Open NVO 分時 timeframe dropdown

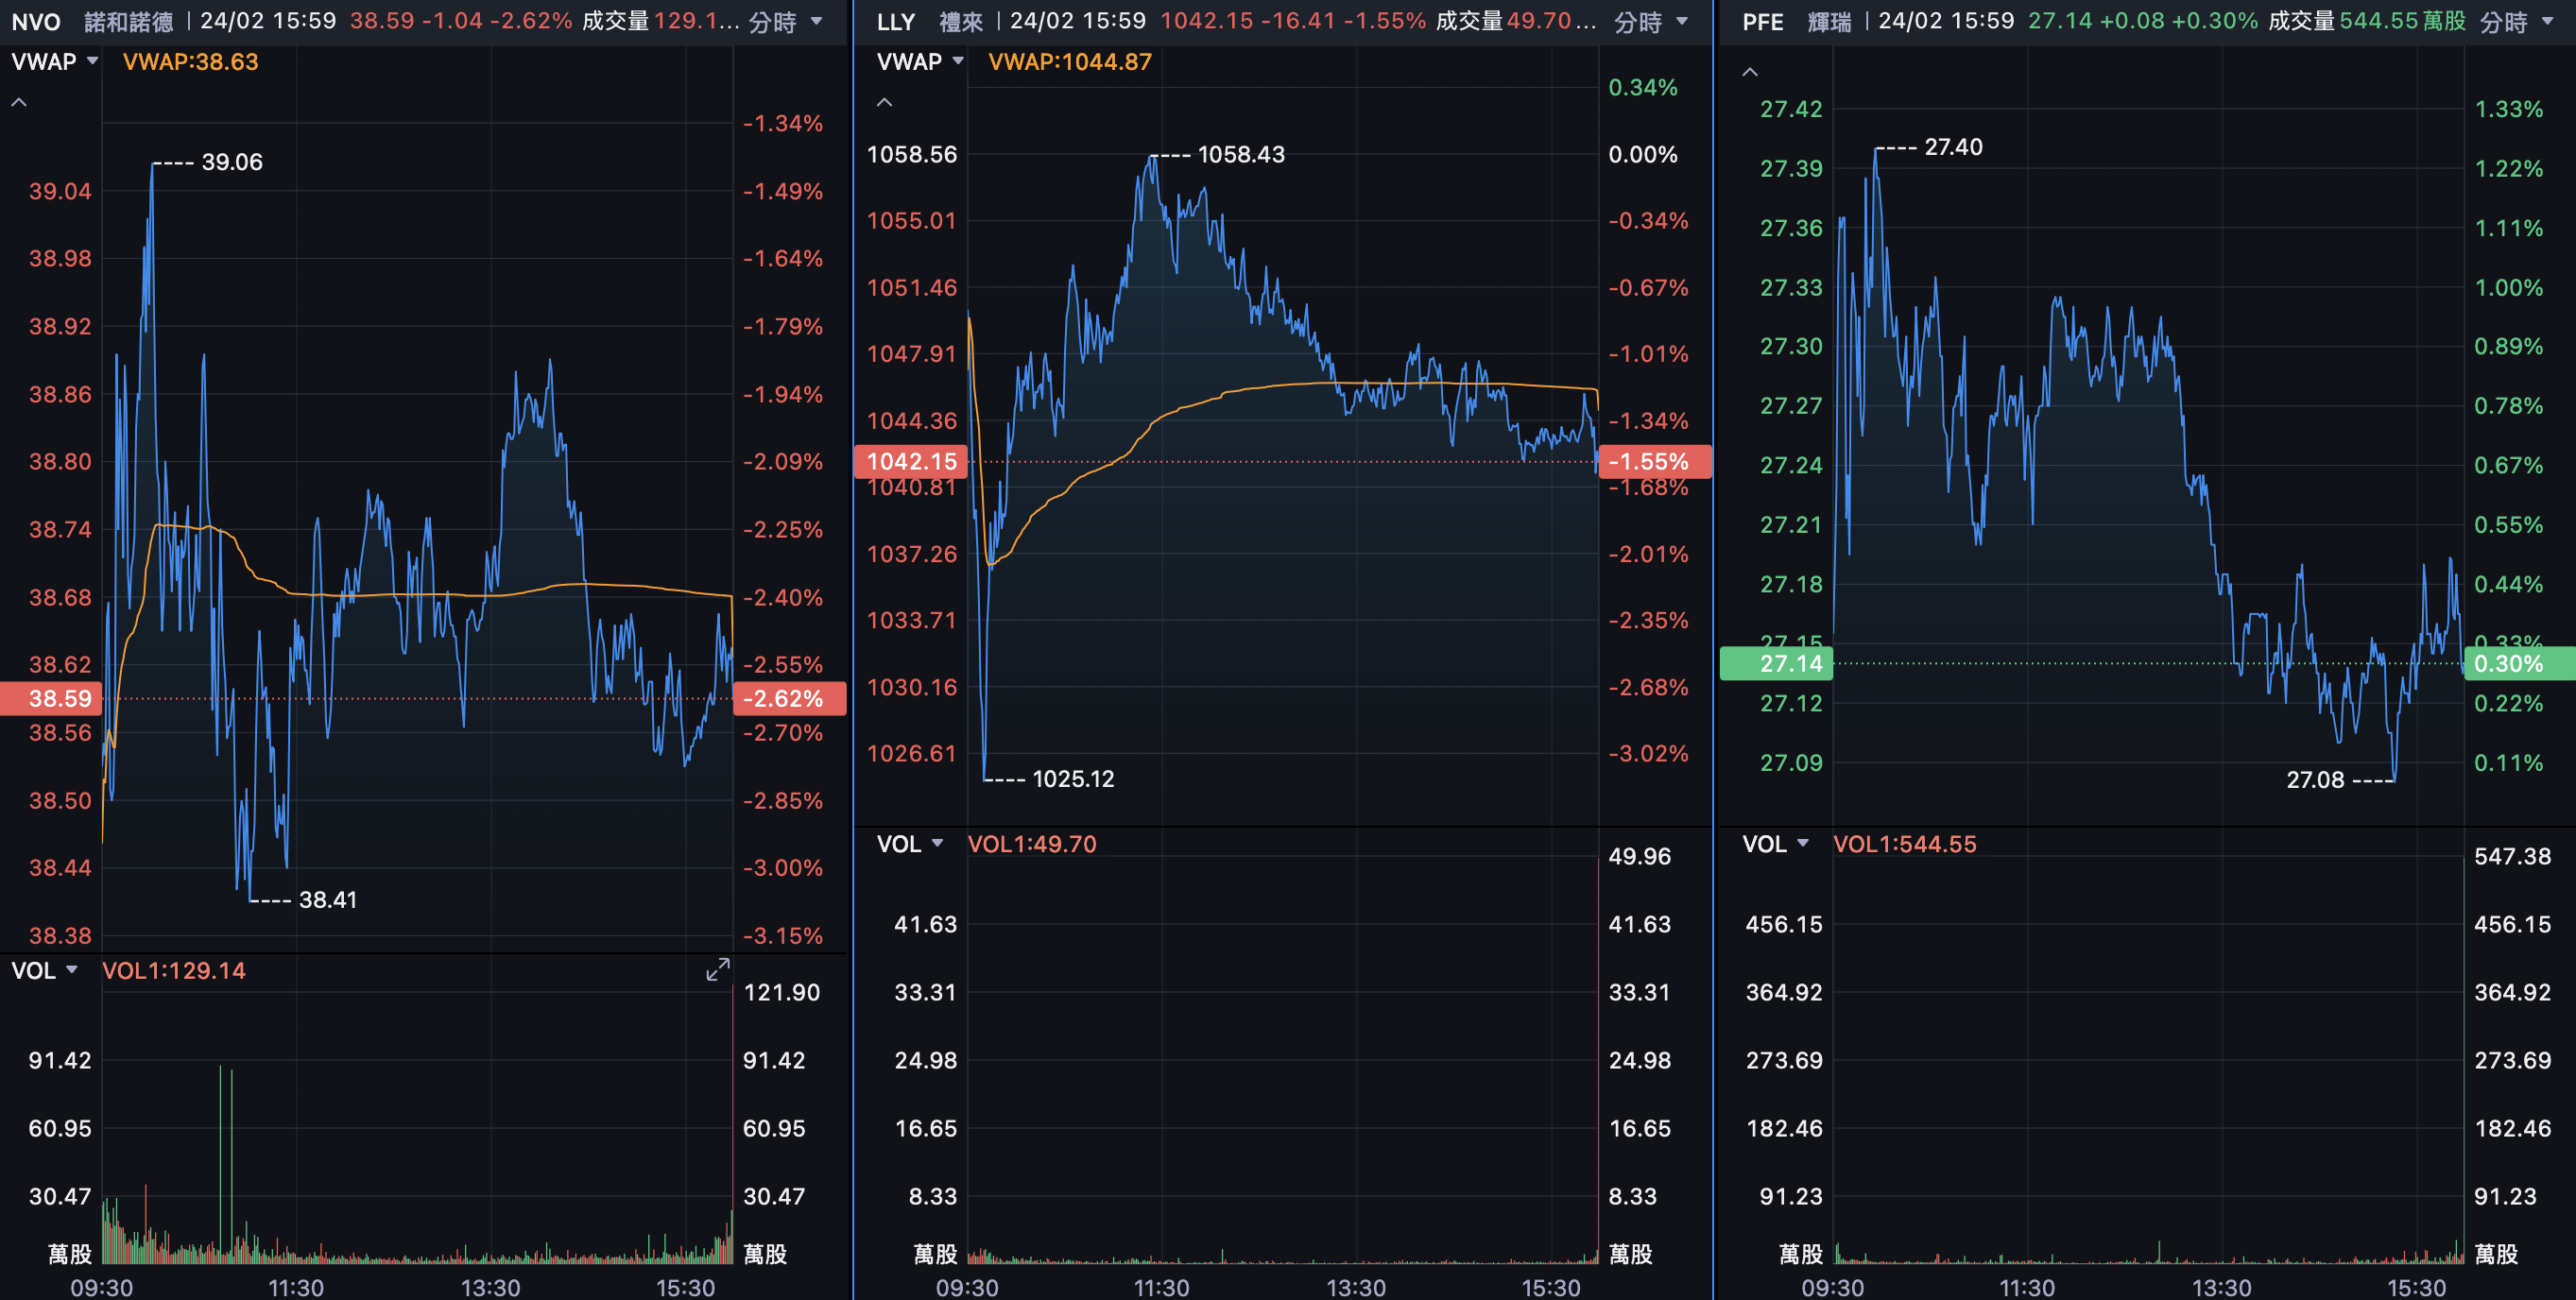786,22
